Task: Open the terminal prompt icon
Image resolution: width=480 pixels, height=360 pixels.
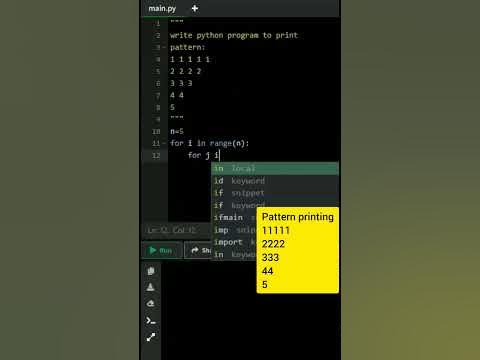Action: 151,321
